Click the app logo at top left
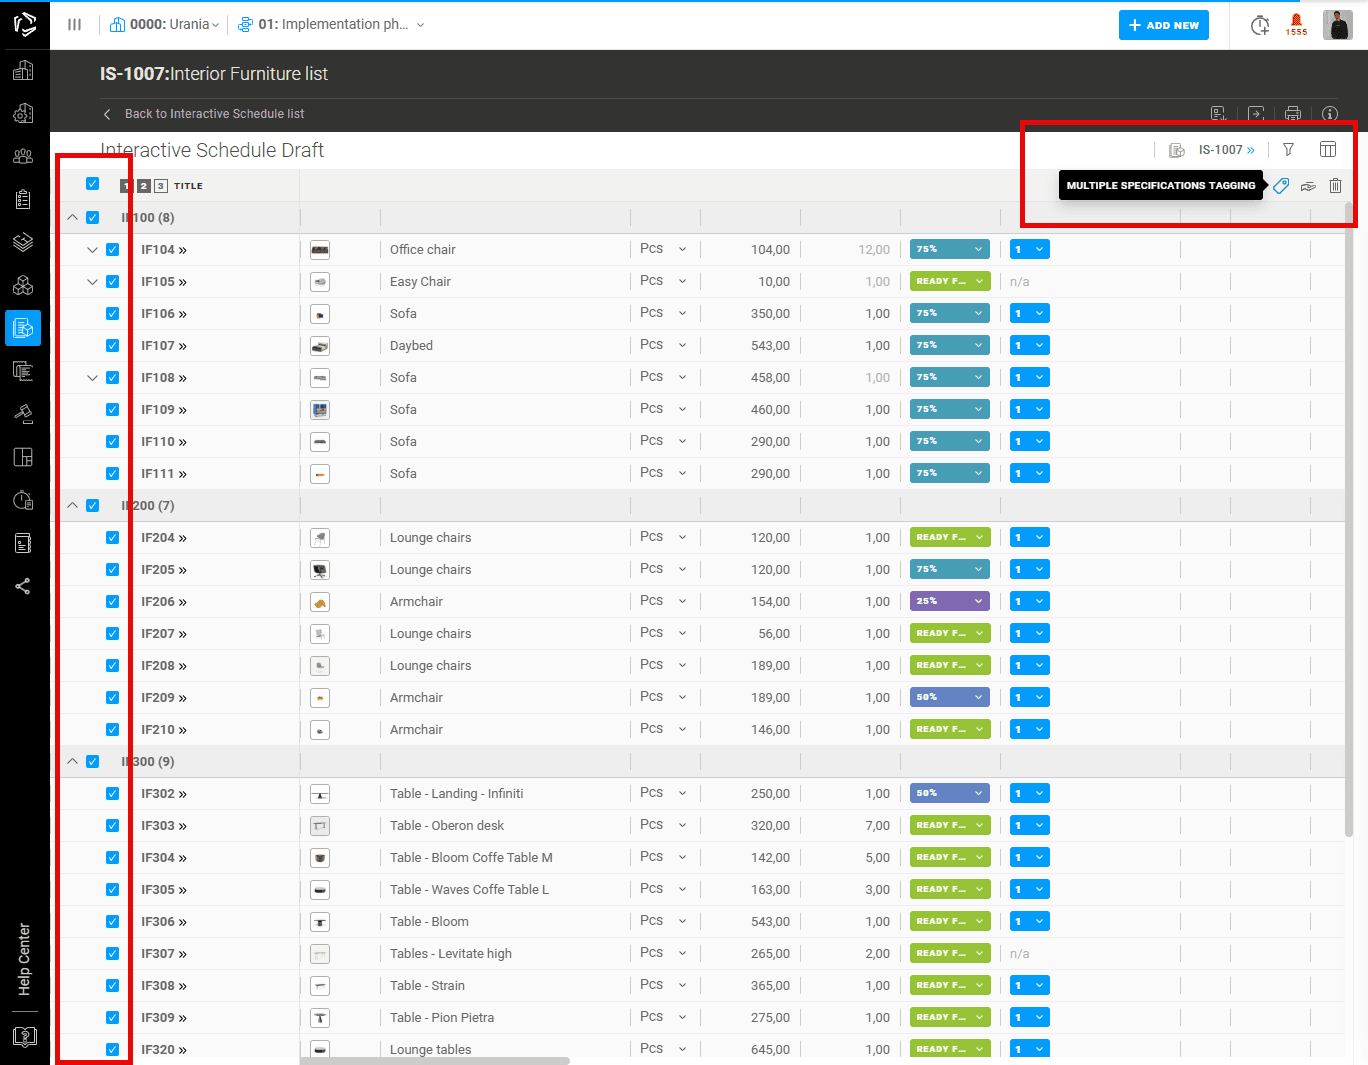This screenshot has height=1065, width=1368. (x=25, y=24)
